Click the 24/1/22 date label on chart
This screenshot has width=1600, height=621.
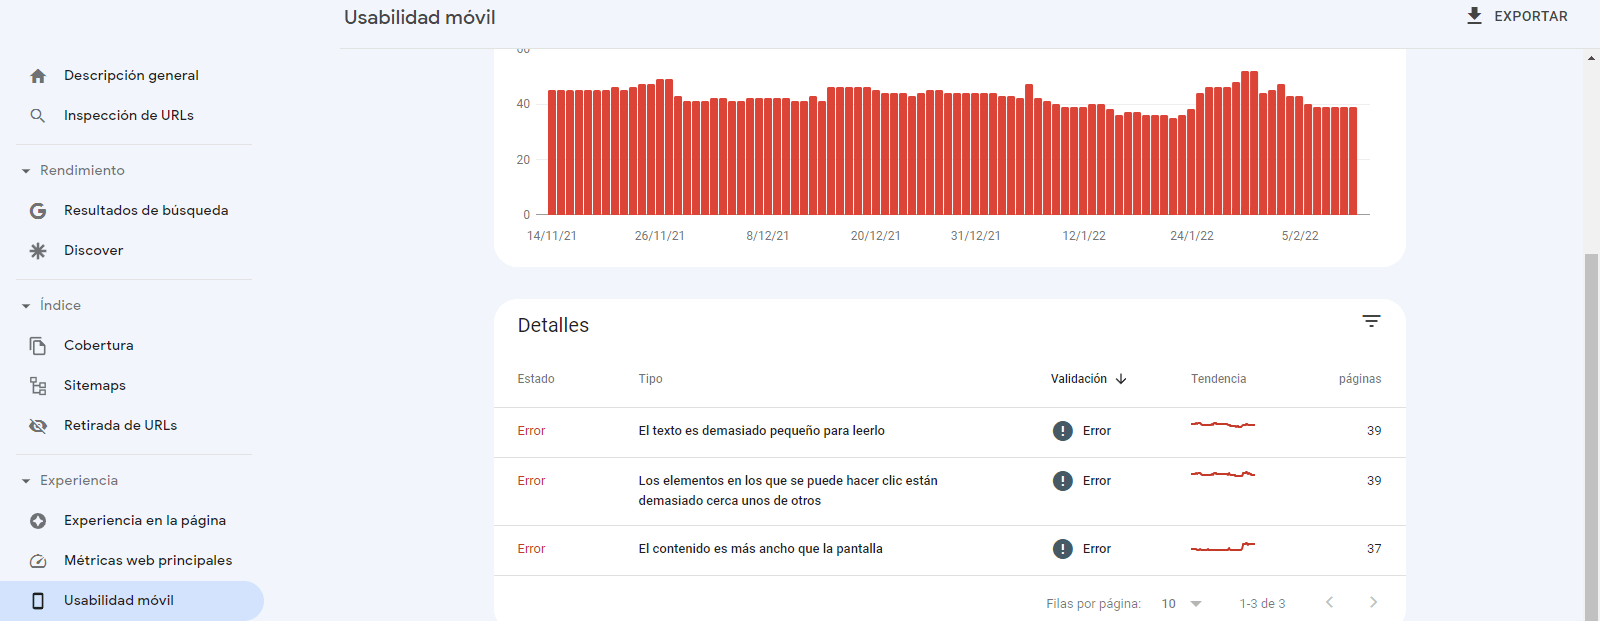(1192, 236)
